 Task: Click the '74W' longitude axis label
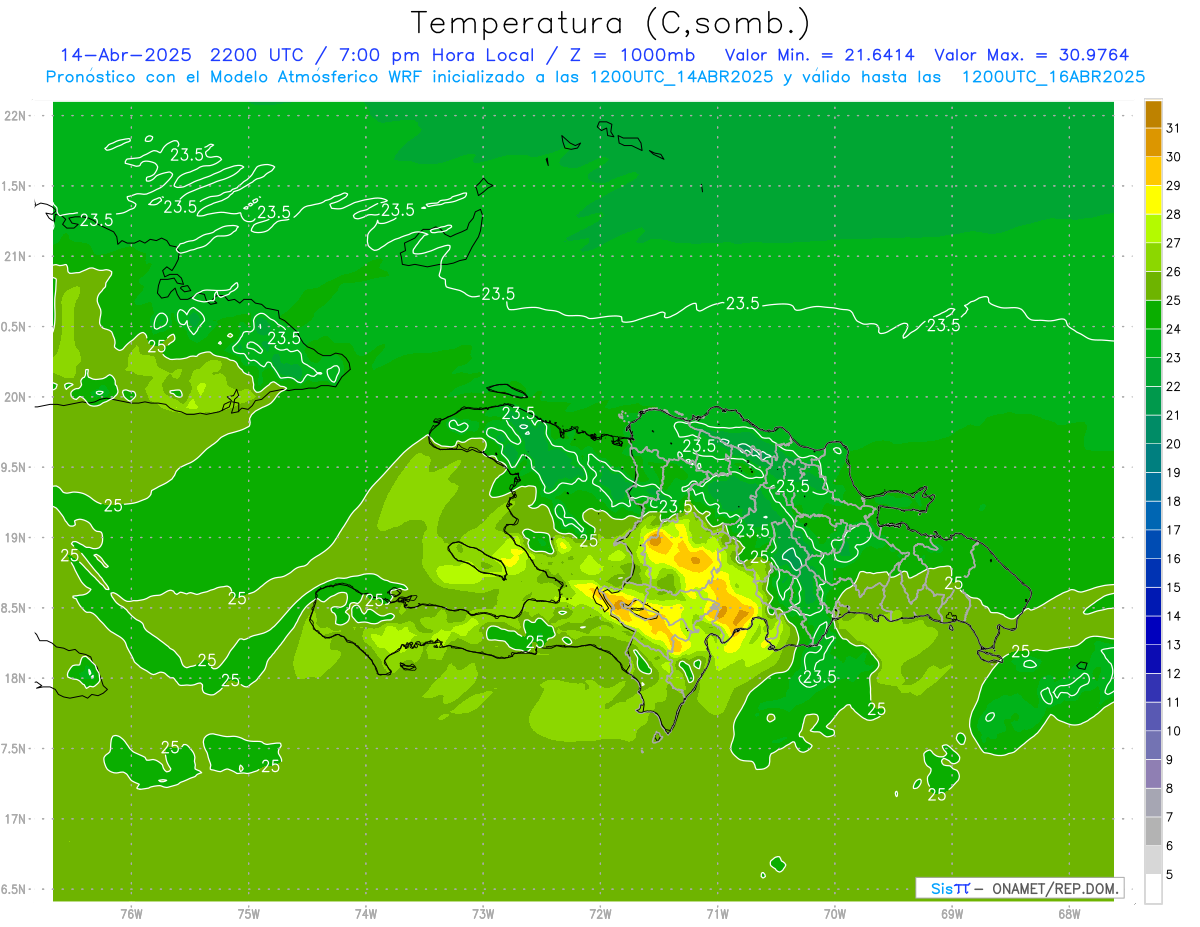click(366, 914)
